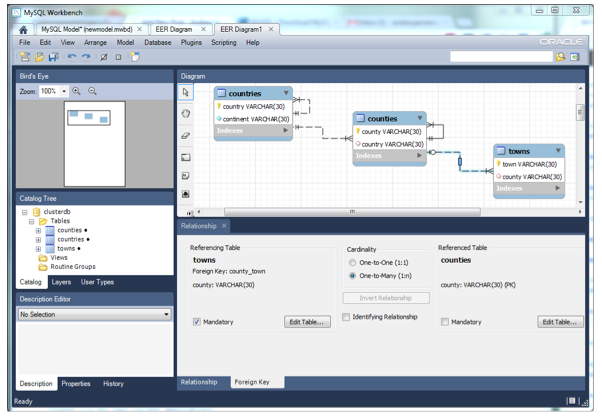Collapse the clusterdb tree node
The image size is (602, 419).
pos(25,212)
